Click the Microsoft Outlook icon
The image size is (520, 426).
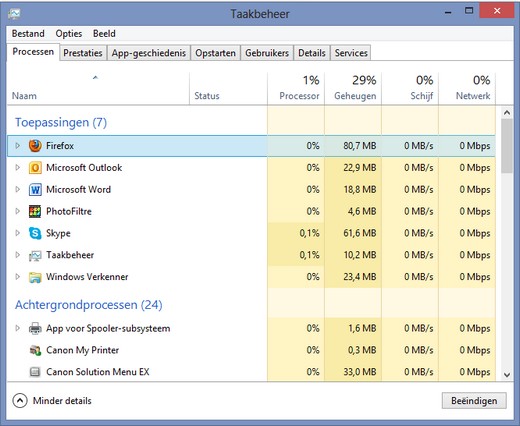click(x=35, y=167)
